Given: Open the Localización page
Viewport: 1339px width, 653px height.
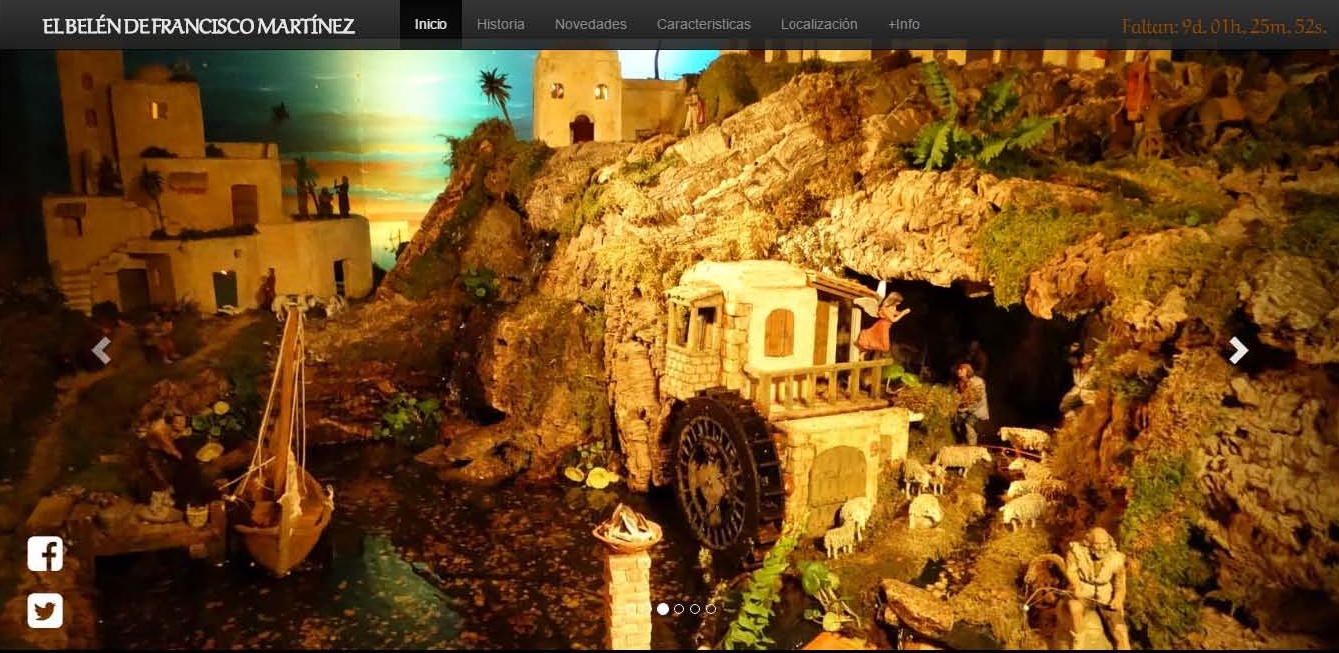Looking at the screenshot, I should point(818,24).
